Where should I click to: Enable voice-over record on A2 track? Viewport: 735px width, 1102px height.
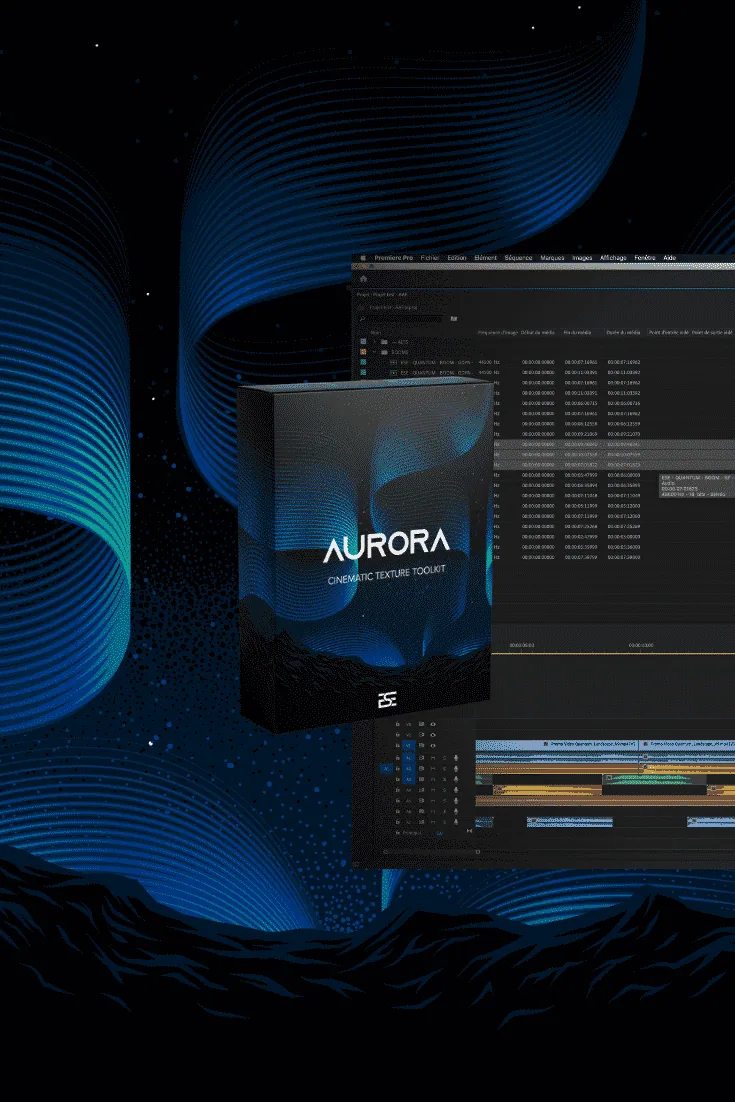[x=456, y=769]
